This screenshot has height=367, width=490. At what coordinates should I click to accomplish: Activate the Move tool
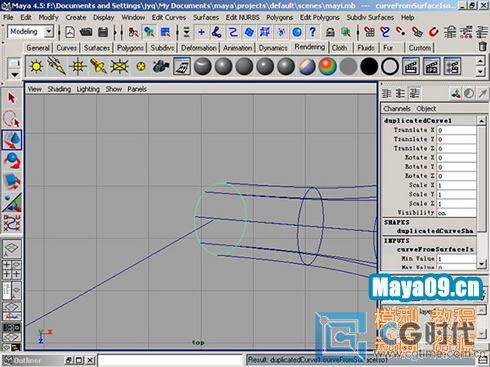[12, 140]
